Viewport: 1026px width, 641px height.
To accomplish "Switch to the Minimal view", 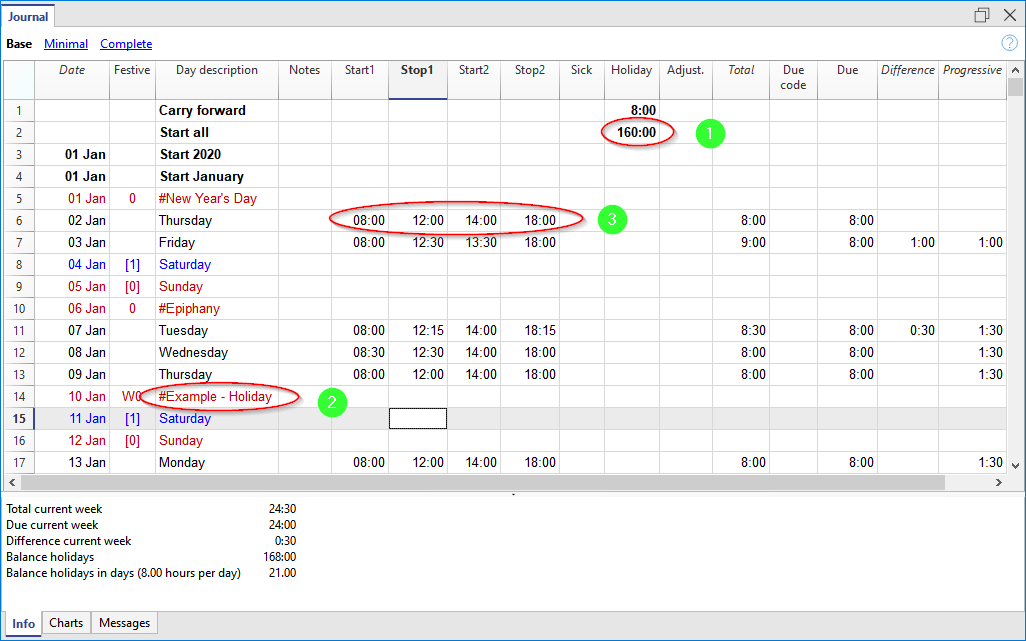I will [66, 44].
